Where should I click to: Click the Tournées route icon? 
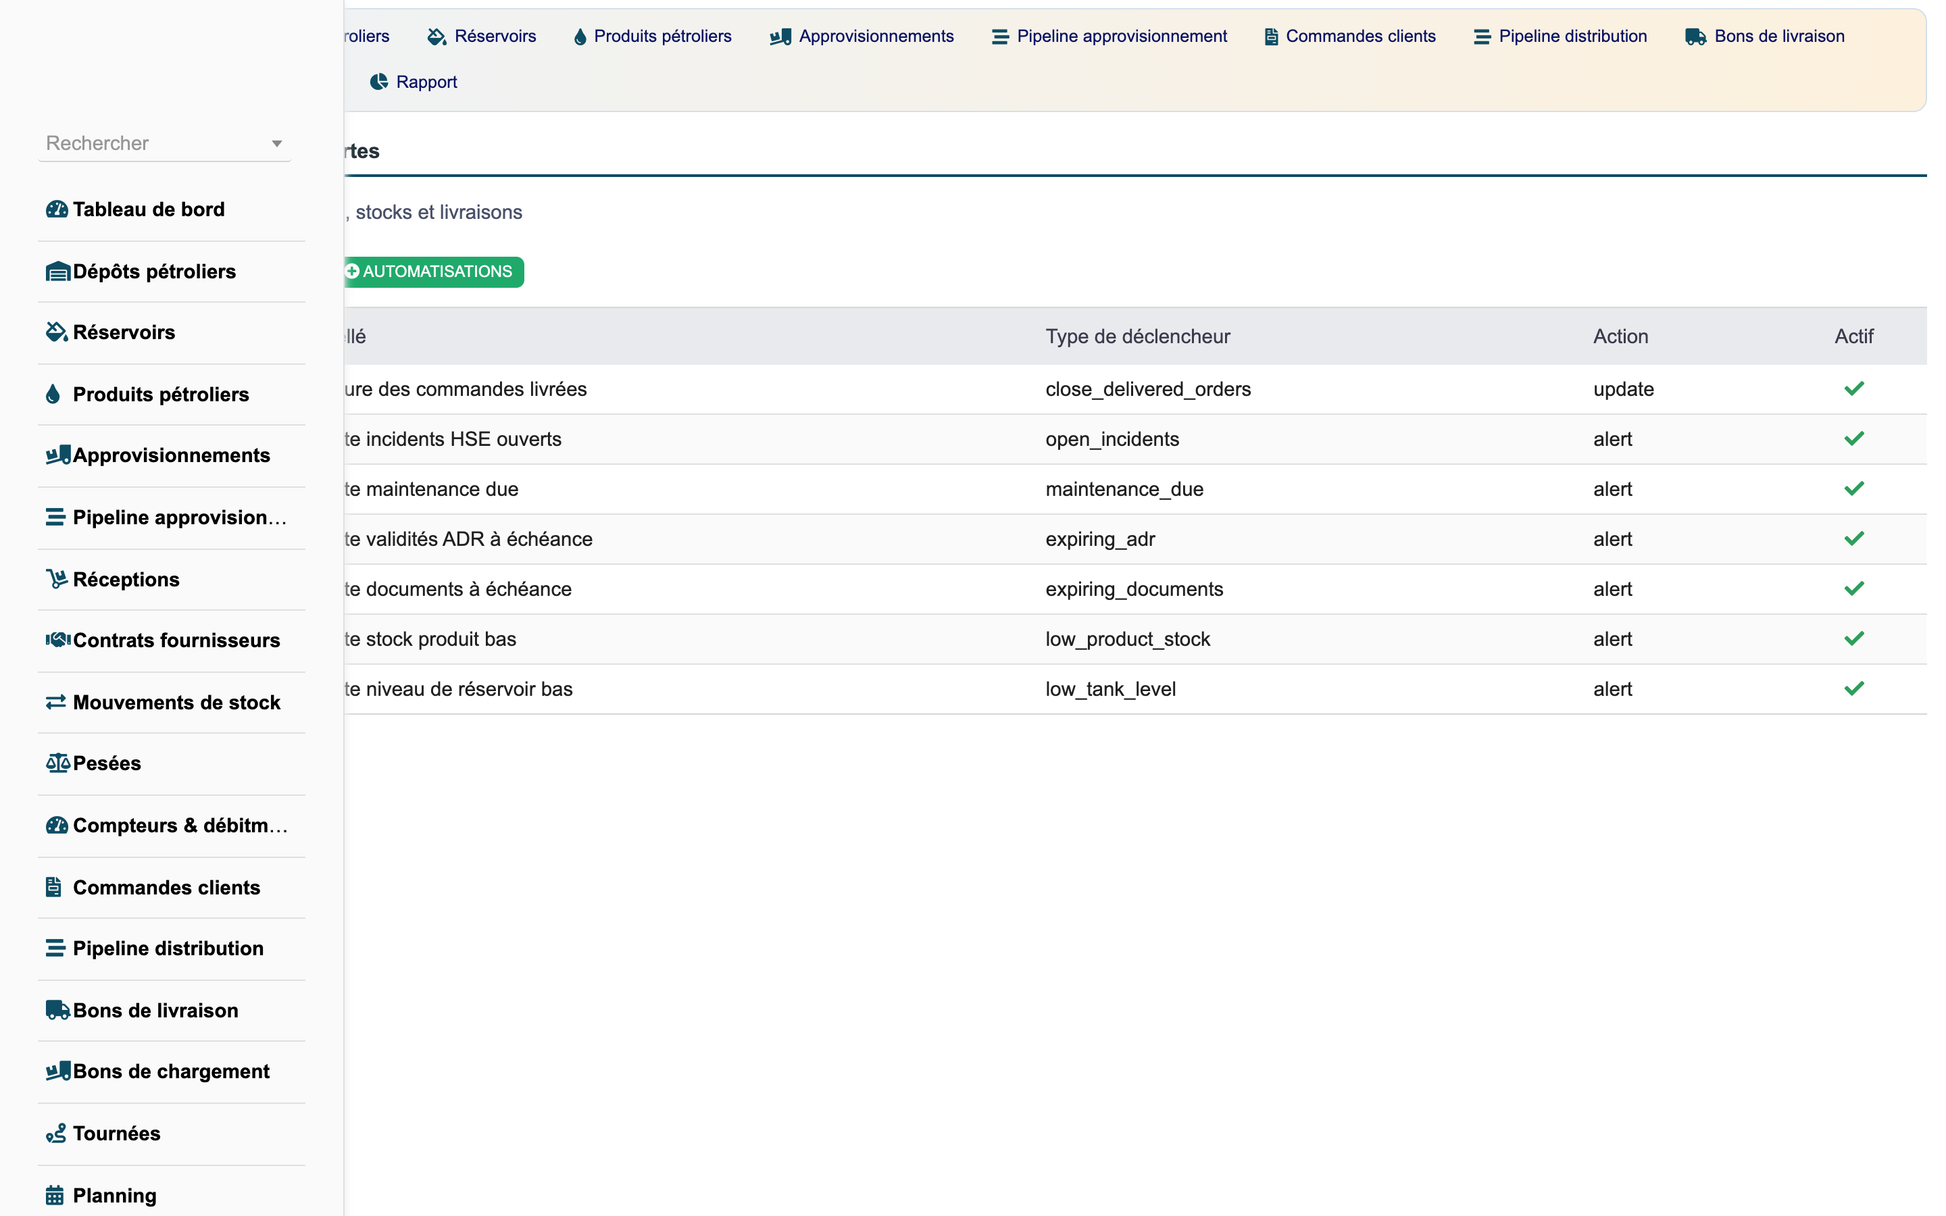pyautogui.click(x=56, y=1133)
